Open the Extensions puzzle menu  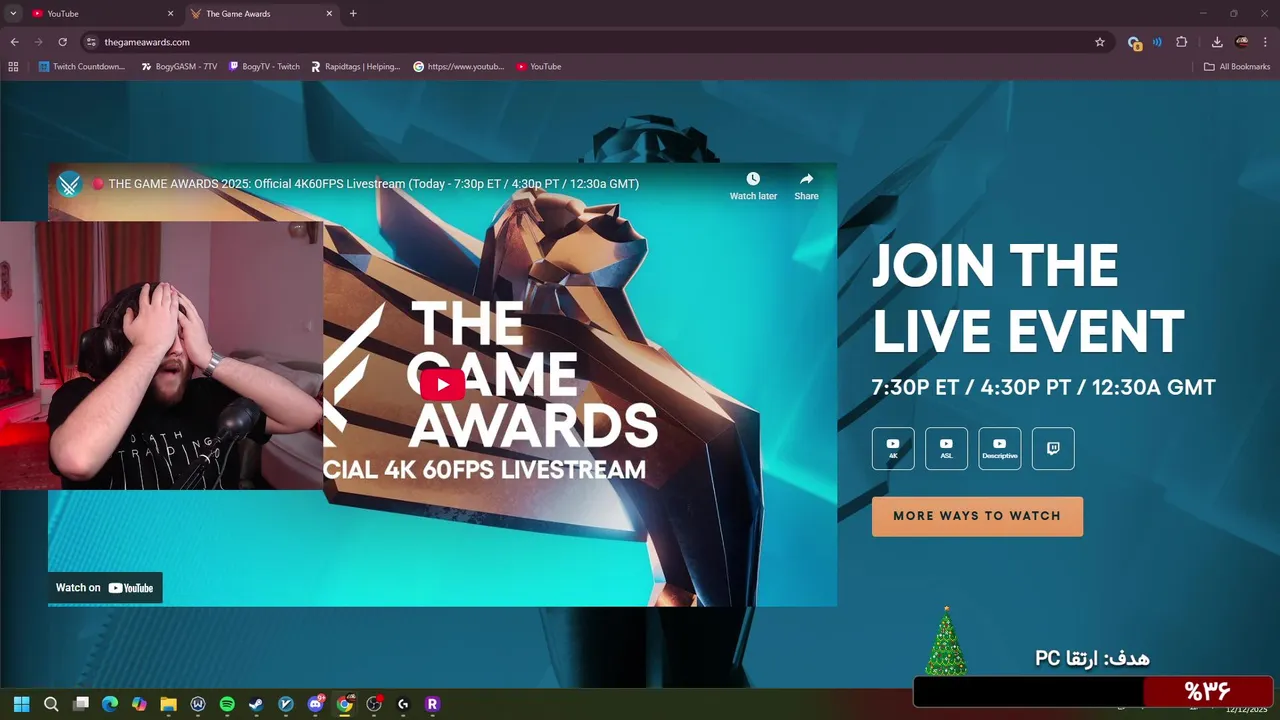1181,42
